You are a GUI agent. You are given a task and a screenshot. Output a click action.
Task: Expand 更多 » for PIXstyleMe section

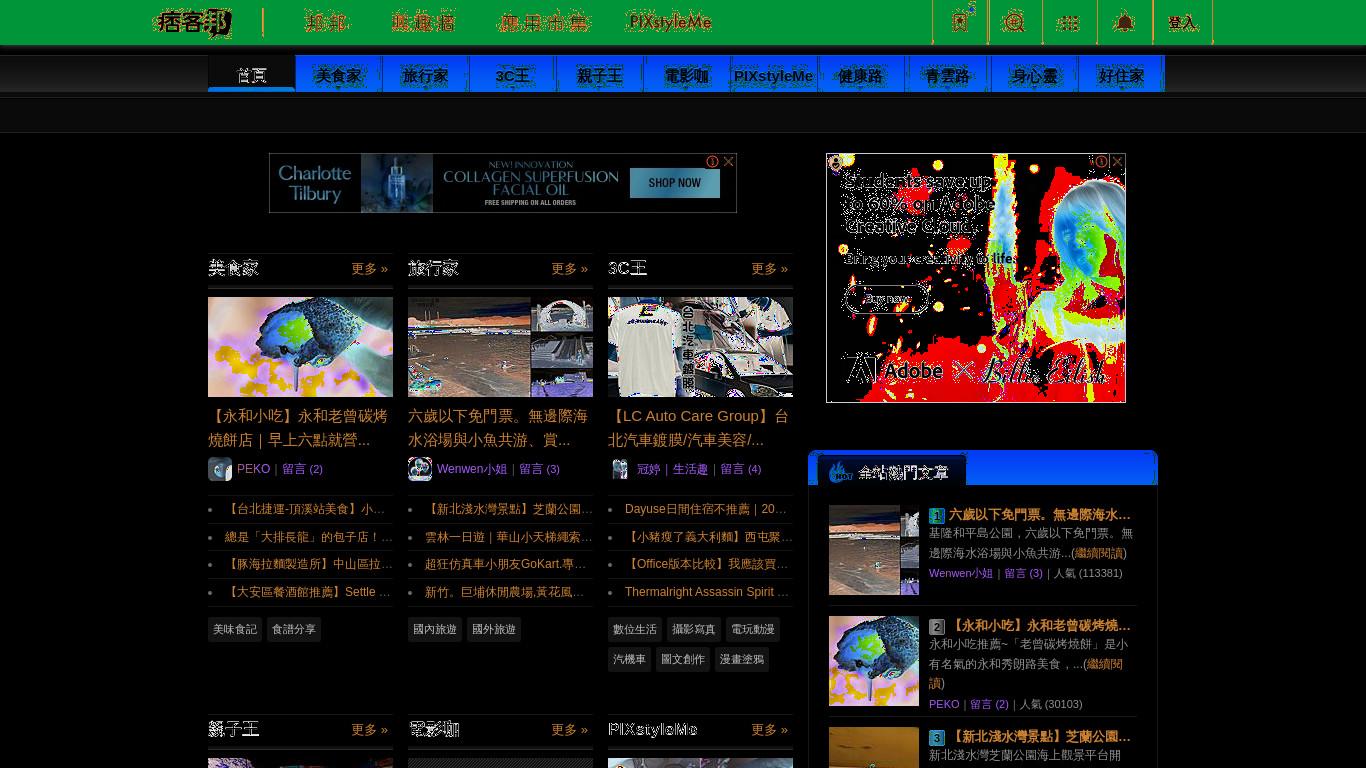[769, 730]
